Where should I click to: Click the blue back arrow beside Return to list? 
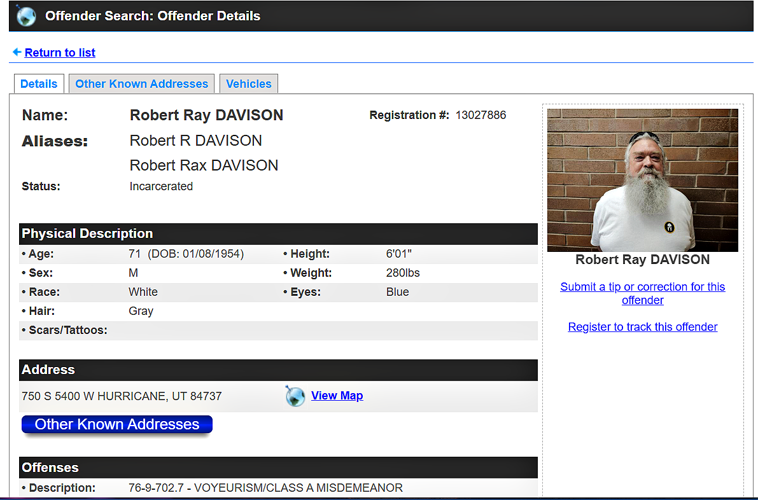tap(17, 52)
